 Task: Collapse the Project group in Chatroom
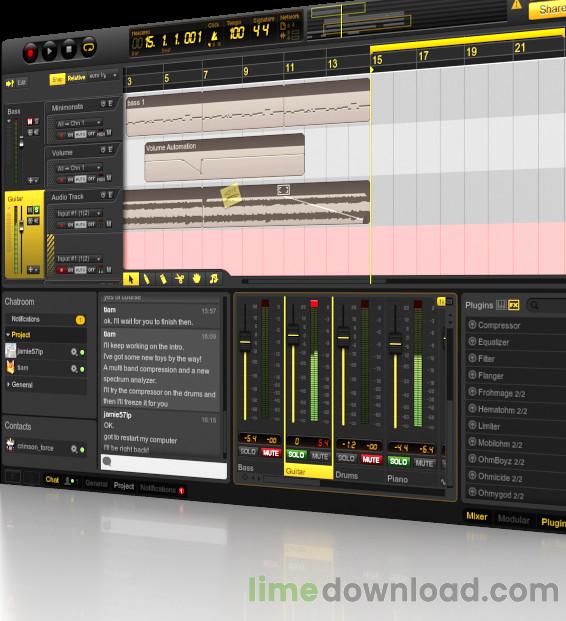click(x=8, y=335)
